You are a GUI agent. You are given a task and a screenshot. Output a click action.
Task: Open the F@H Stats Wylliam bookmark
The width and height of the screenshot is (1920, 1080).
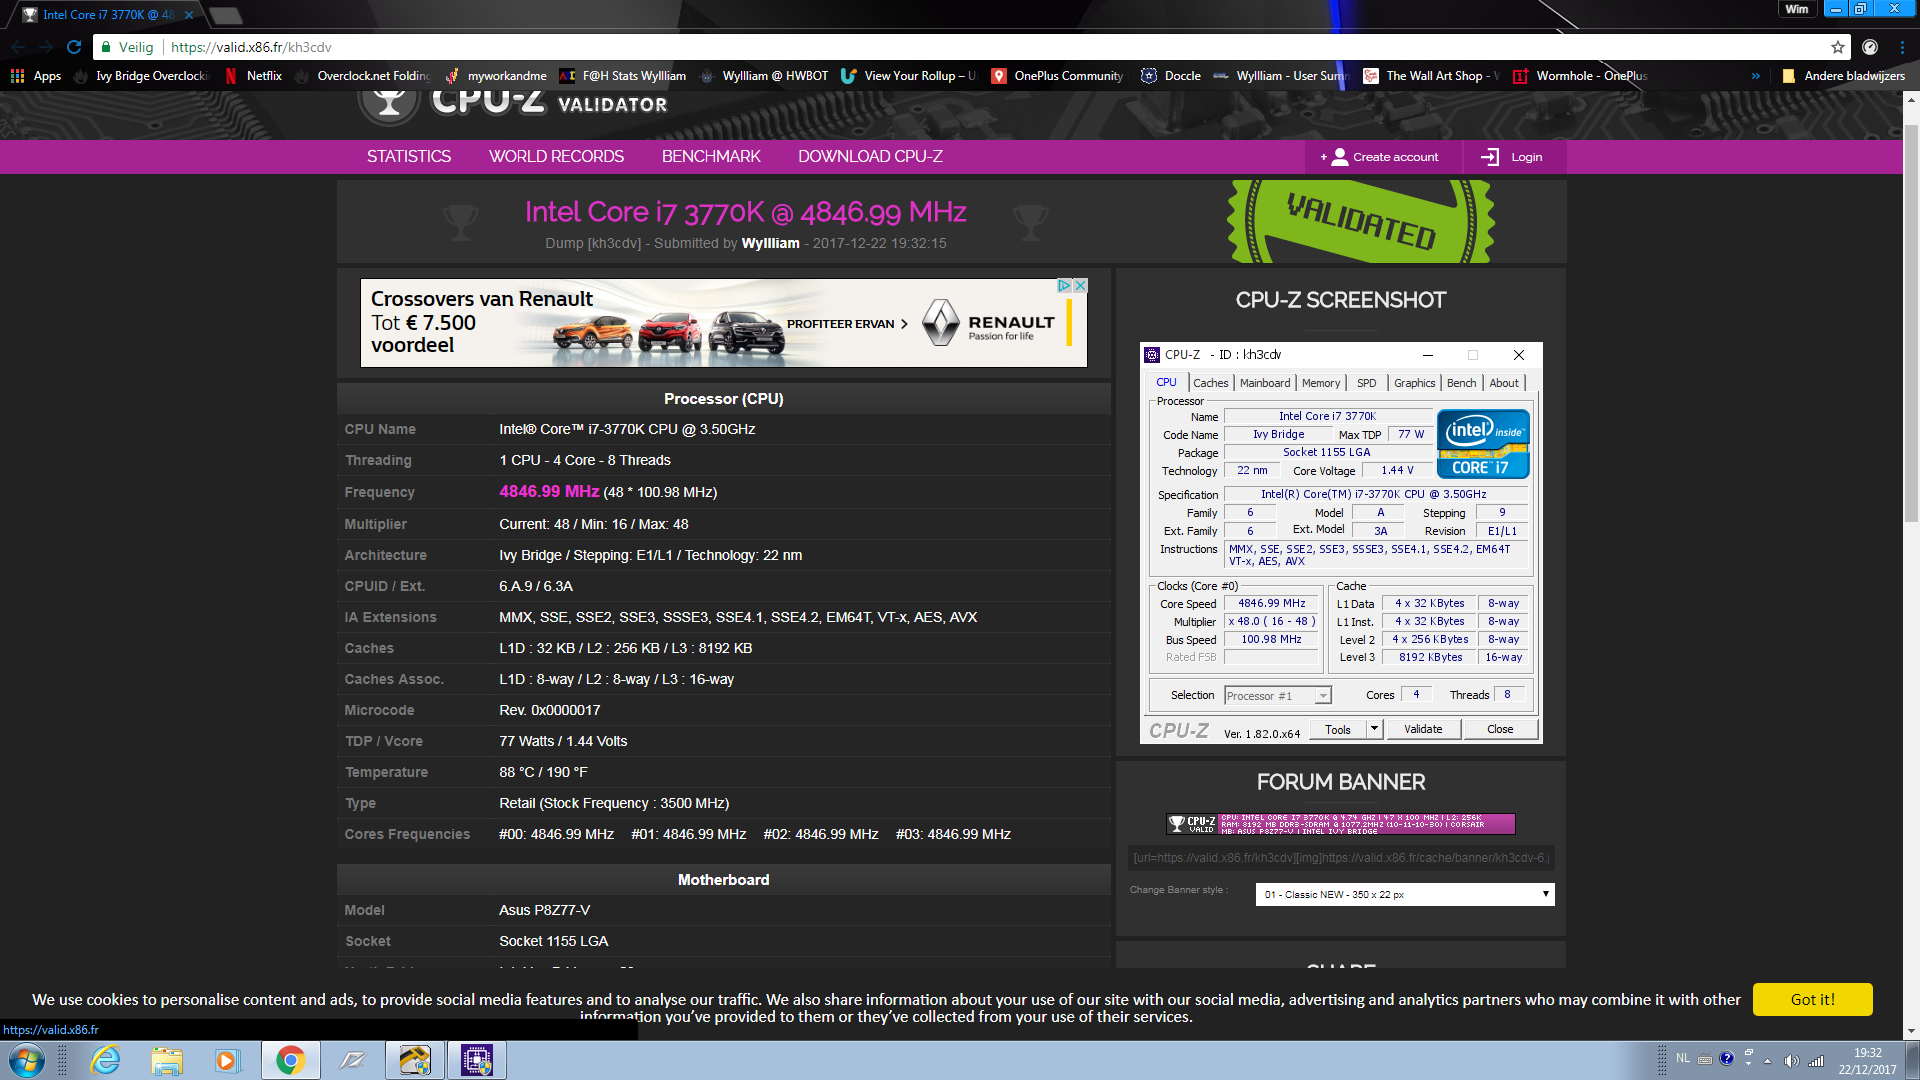(x=623, y=76)
